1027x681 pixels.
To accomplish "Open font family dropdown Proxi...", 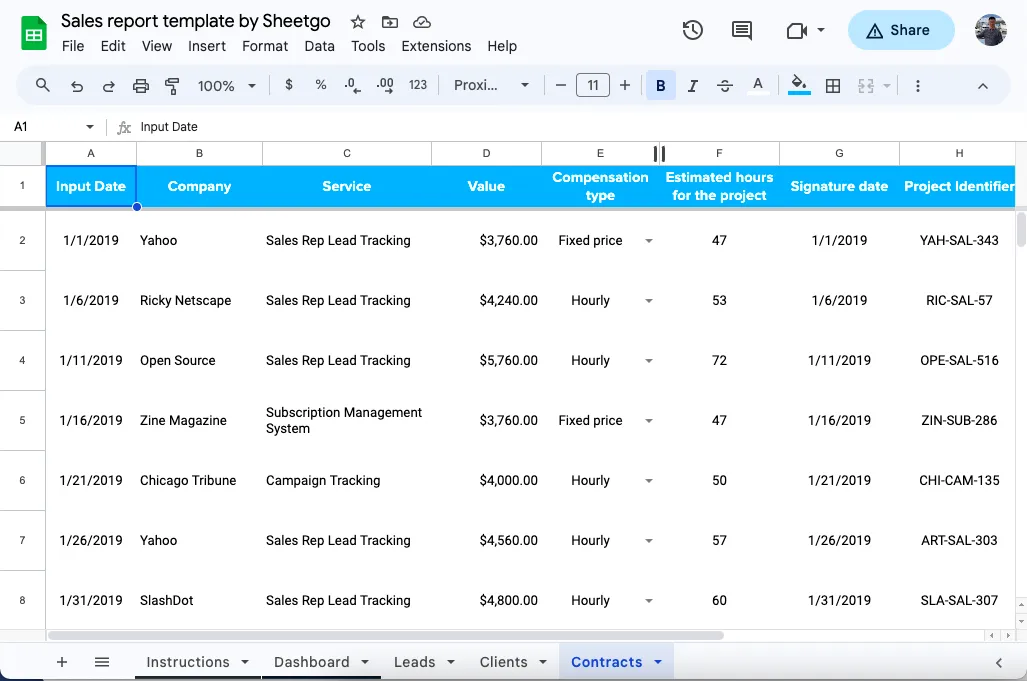I will click(x=491, y=85).
